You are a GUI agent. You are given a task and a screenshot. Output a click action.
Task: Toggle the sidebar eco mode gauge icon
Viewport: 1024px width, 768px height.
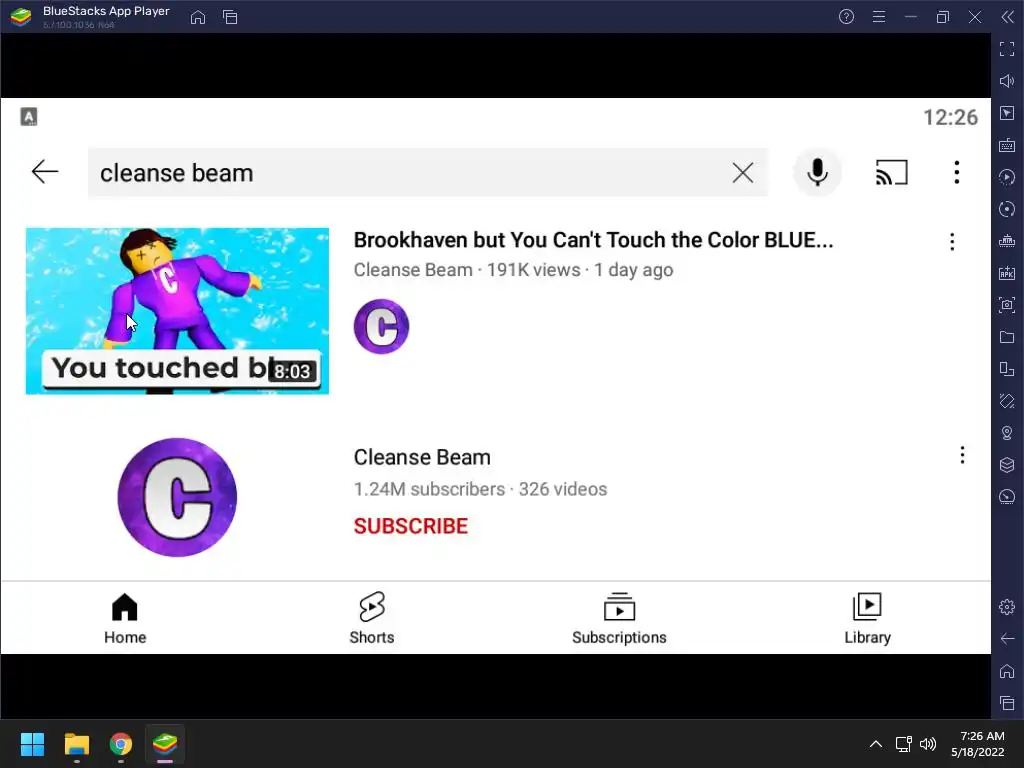1007,496
